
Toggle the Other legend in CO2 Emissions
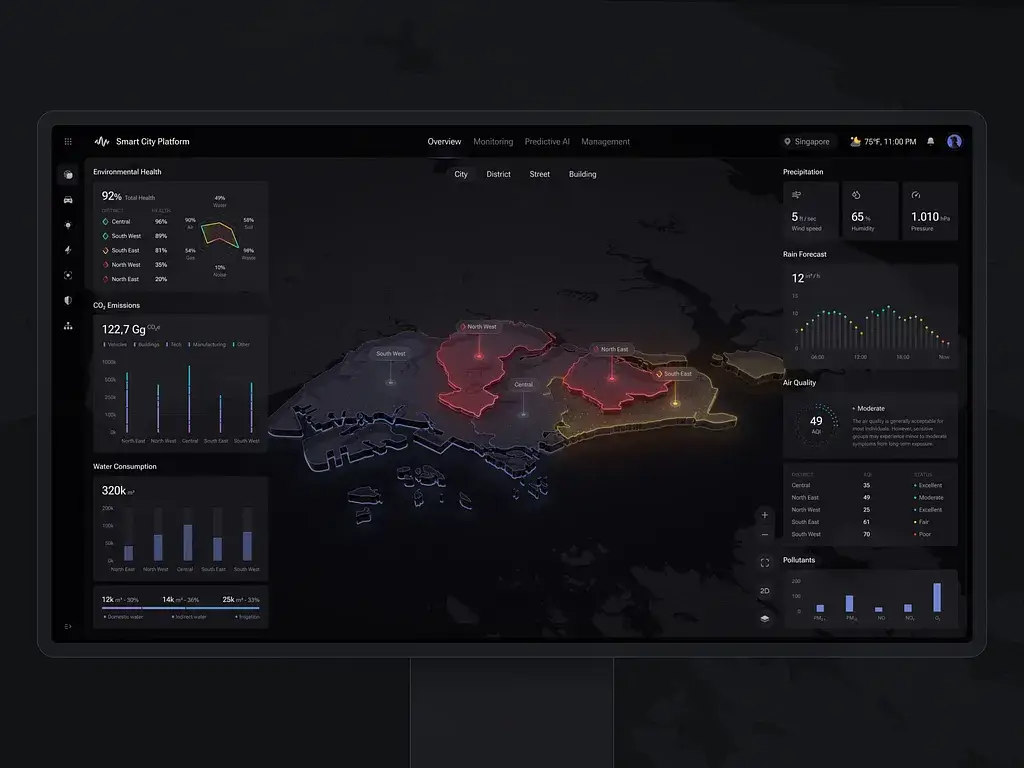242,344
